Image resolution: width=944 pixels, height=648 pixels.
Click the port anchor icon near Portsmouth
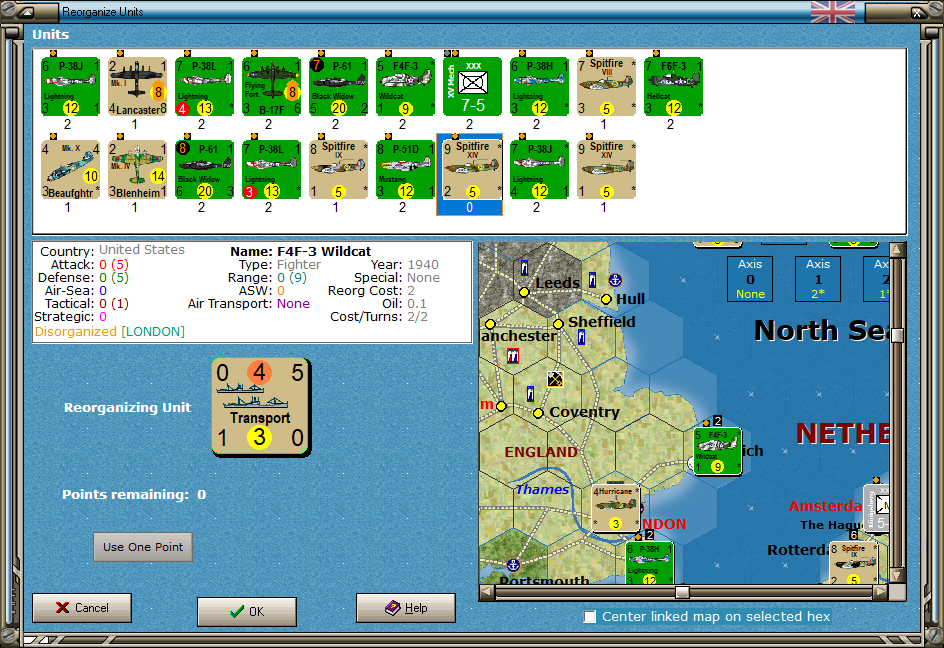pos(513,565)
